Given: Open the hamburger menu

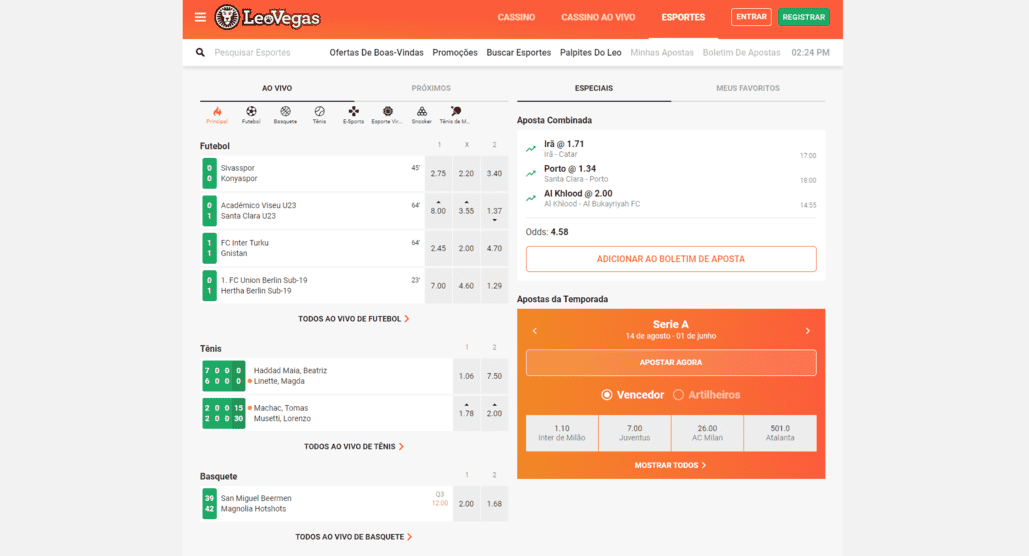Looking at the screenshot, I should tap(200, 17).
